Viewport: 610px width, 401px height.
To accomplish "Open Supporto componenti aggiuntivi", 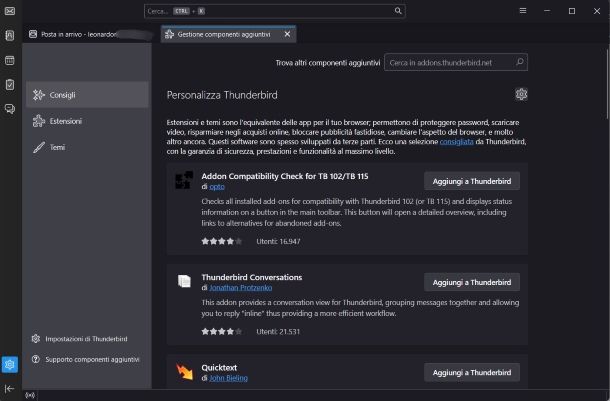I will (x=85, y=359).
